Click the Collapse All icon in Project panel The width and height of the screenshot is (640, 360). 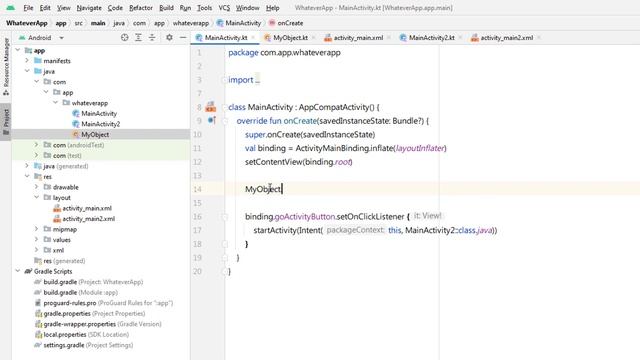(x=152, y=38)
